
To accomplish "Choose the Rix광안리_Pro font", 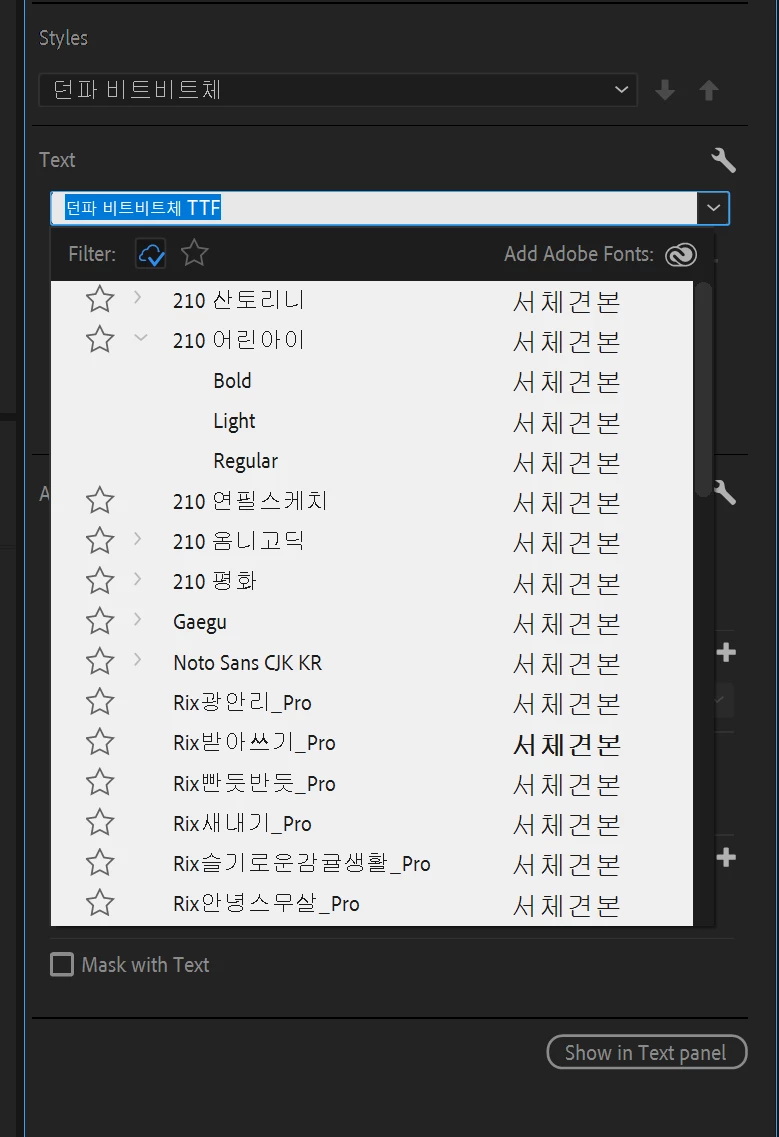I will click(x=242, y=703).
